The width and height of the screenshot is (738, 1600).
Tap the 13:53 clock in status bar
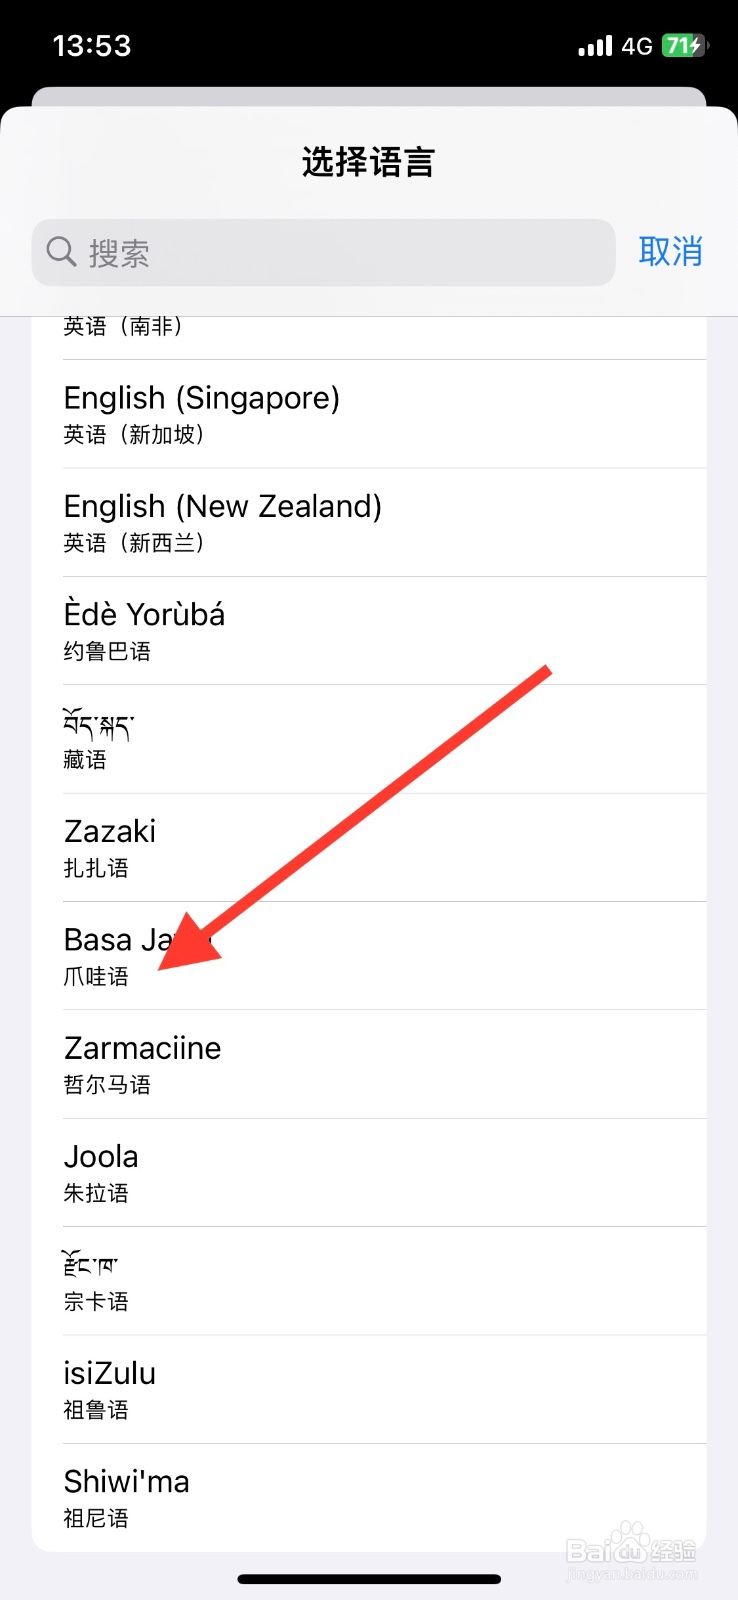[92, 46]
